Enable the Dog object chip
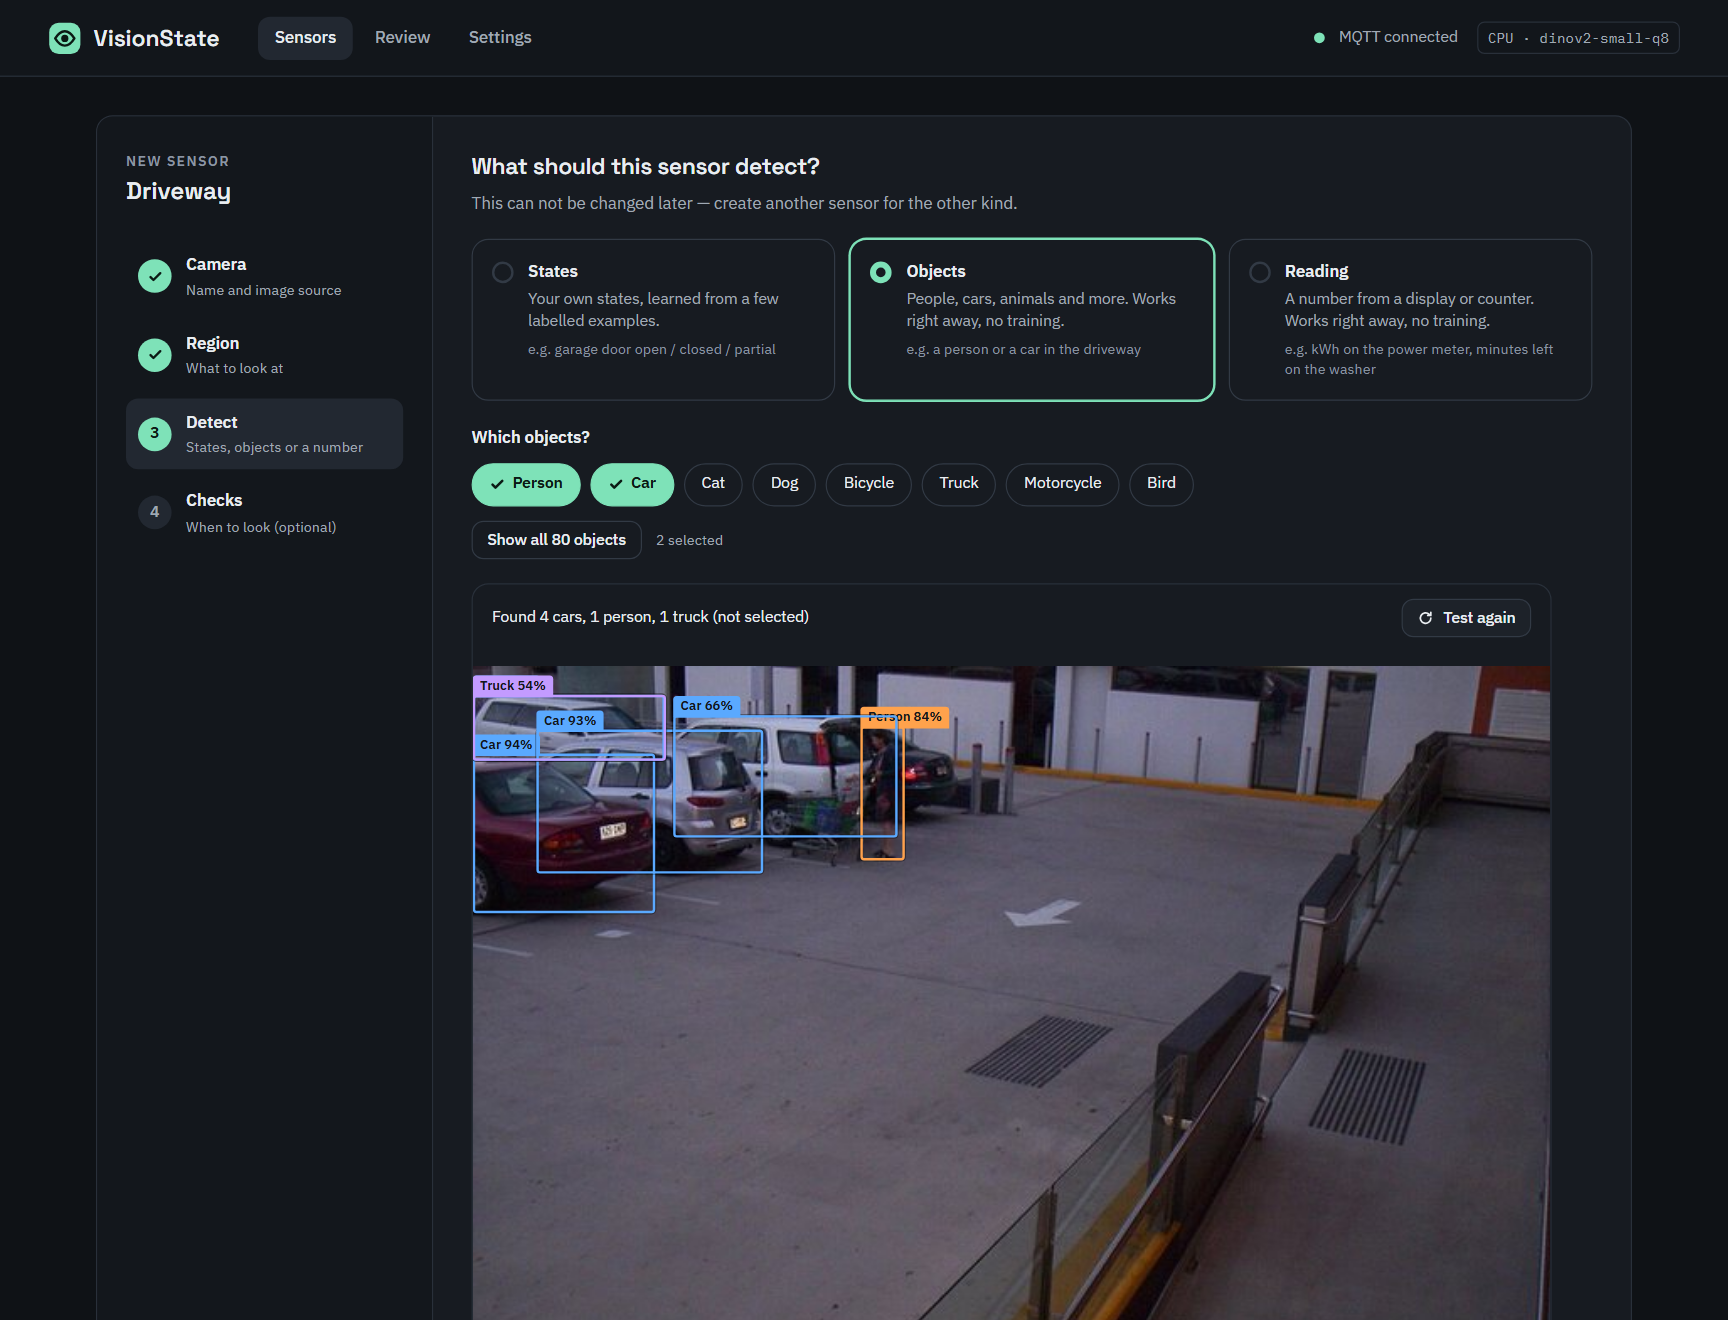Screen dimensions: 1728x1320 784,484
